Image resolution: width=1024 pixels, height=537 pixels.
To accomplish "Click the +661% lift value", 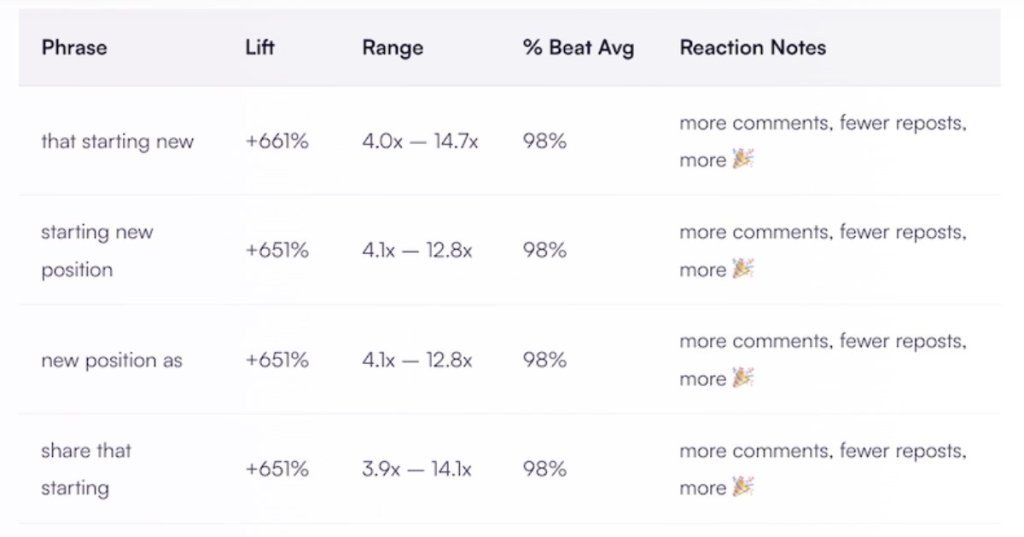I will 277,142.
